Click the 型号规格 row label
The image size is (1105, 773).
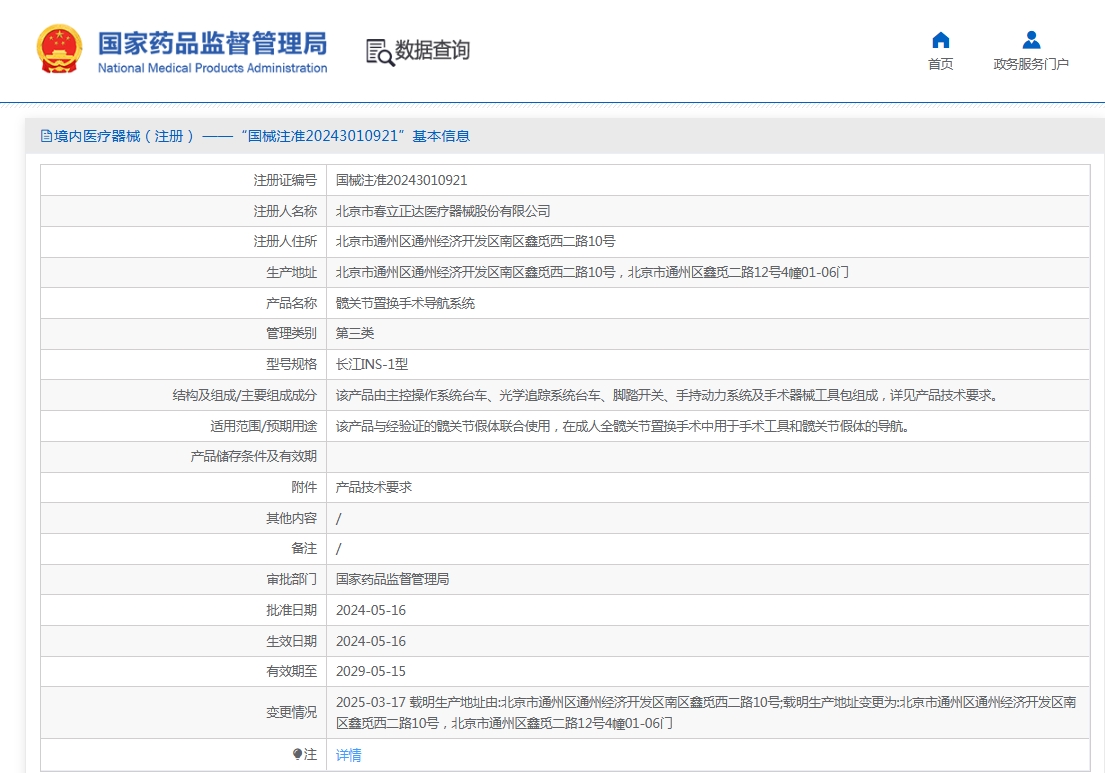[291, 364]
